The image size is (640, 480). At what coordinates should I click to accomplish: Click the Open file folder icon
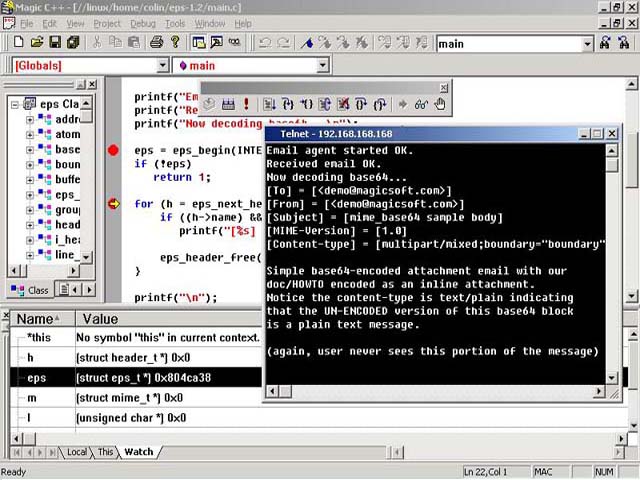[x=37, y=43]
